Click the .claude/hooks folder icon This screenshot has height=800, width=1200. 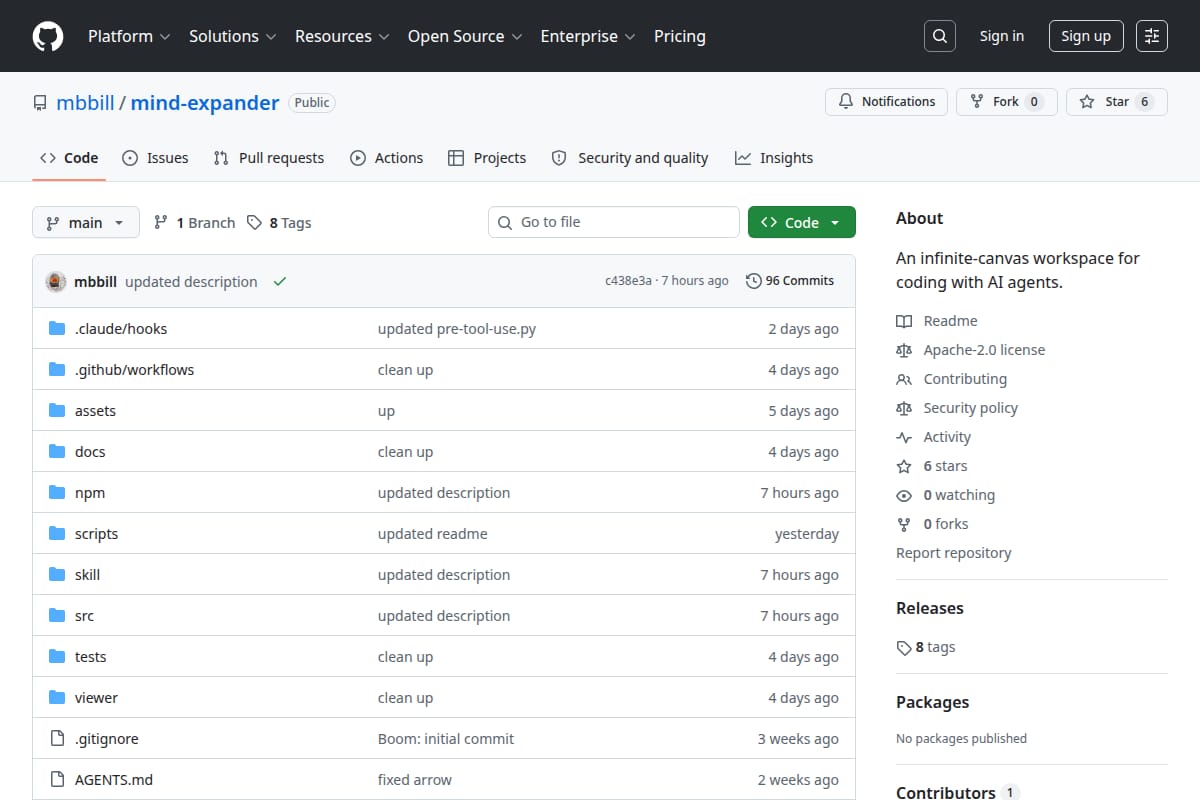[x=57, y=329]
